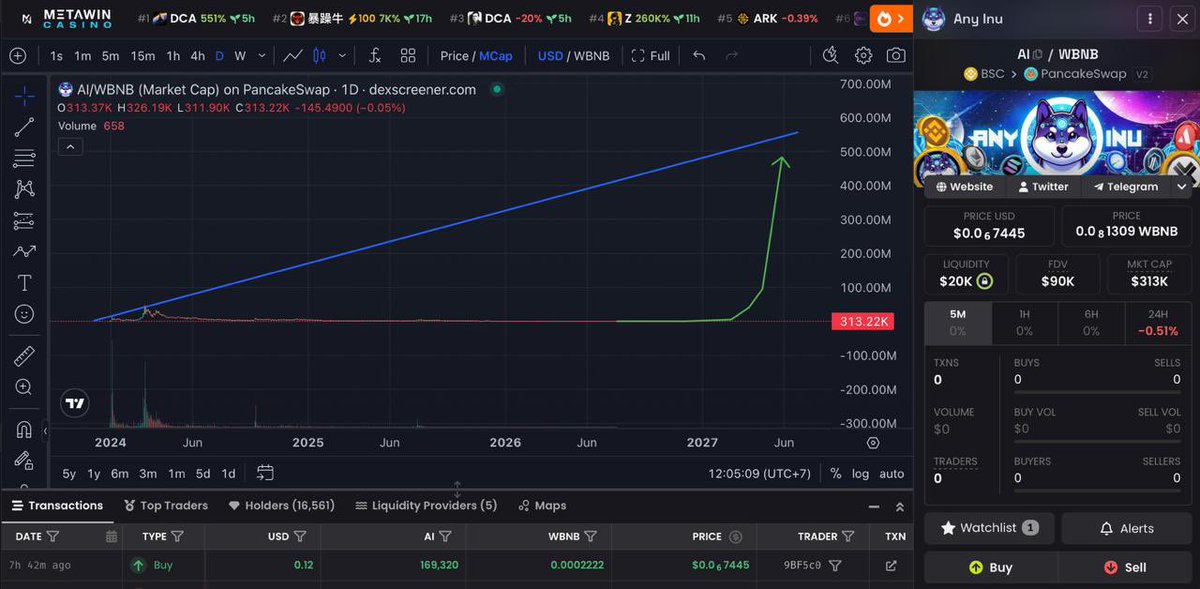The image size is (1200, 589).
Task: Select the 15m timeframe
Action: coord(142,56)
